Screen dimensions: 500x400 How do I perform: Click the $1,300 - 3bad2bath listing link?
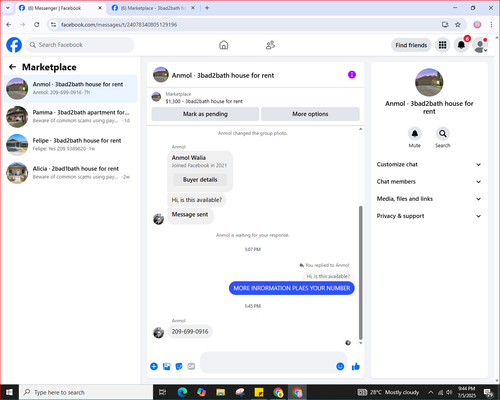click(x=204, y=101)
